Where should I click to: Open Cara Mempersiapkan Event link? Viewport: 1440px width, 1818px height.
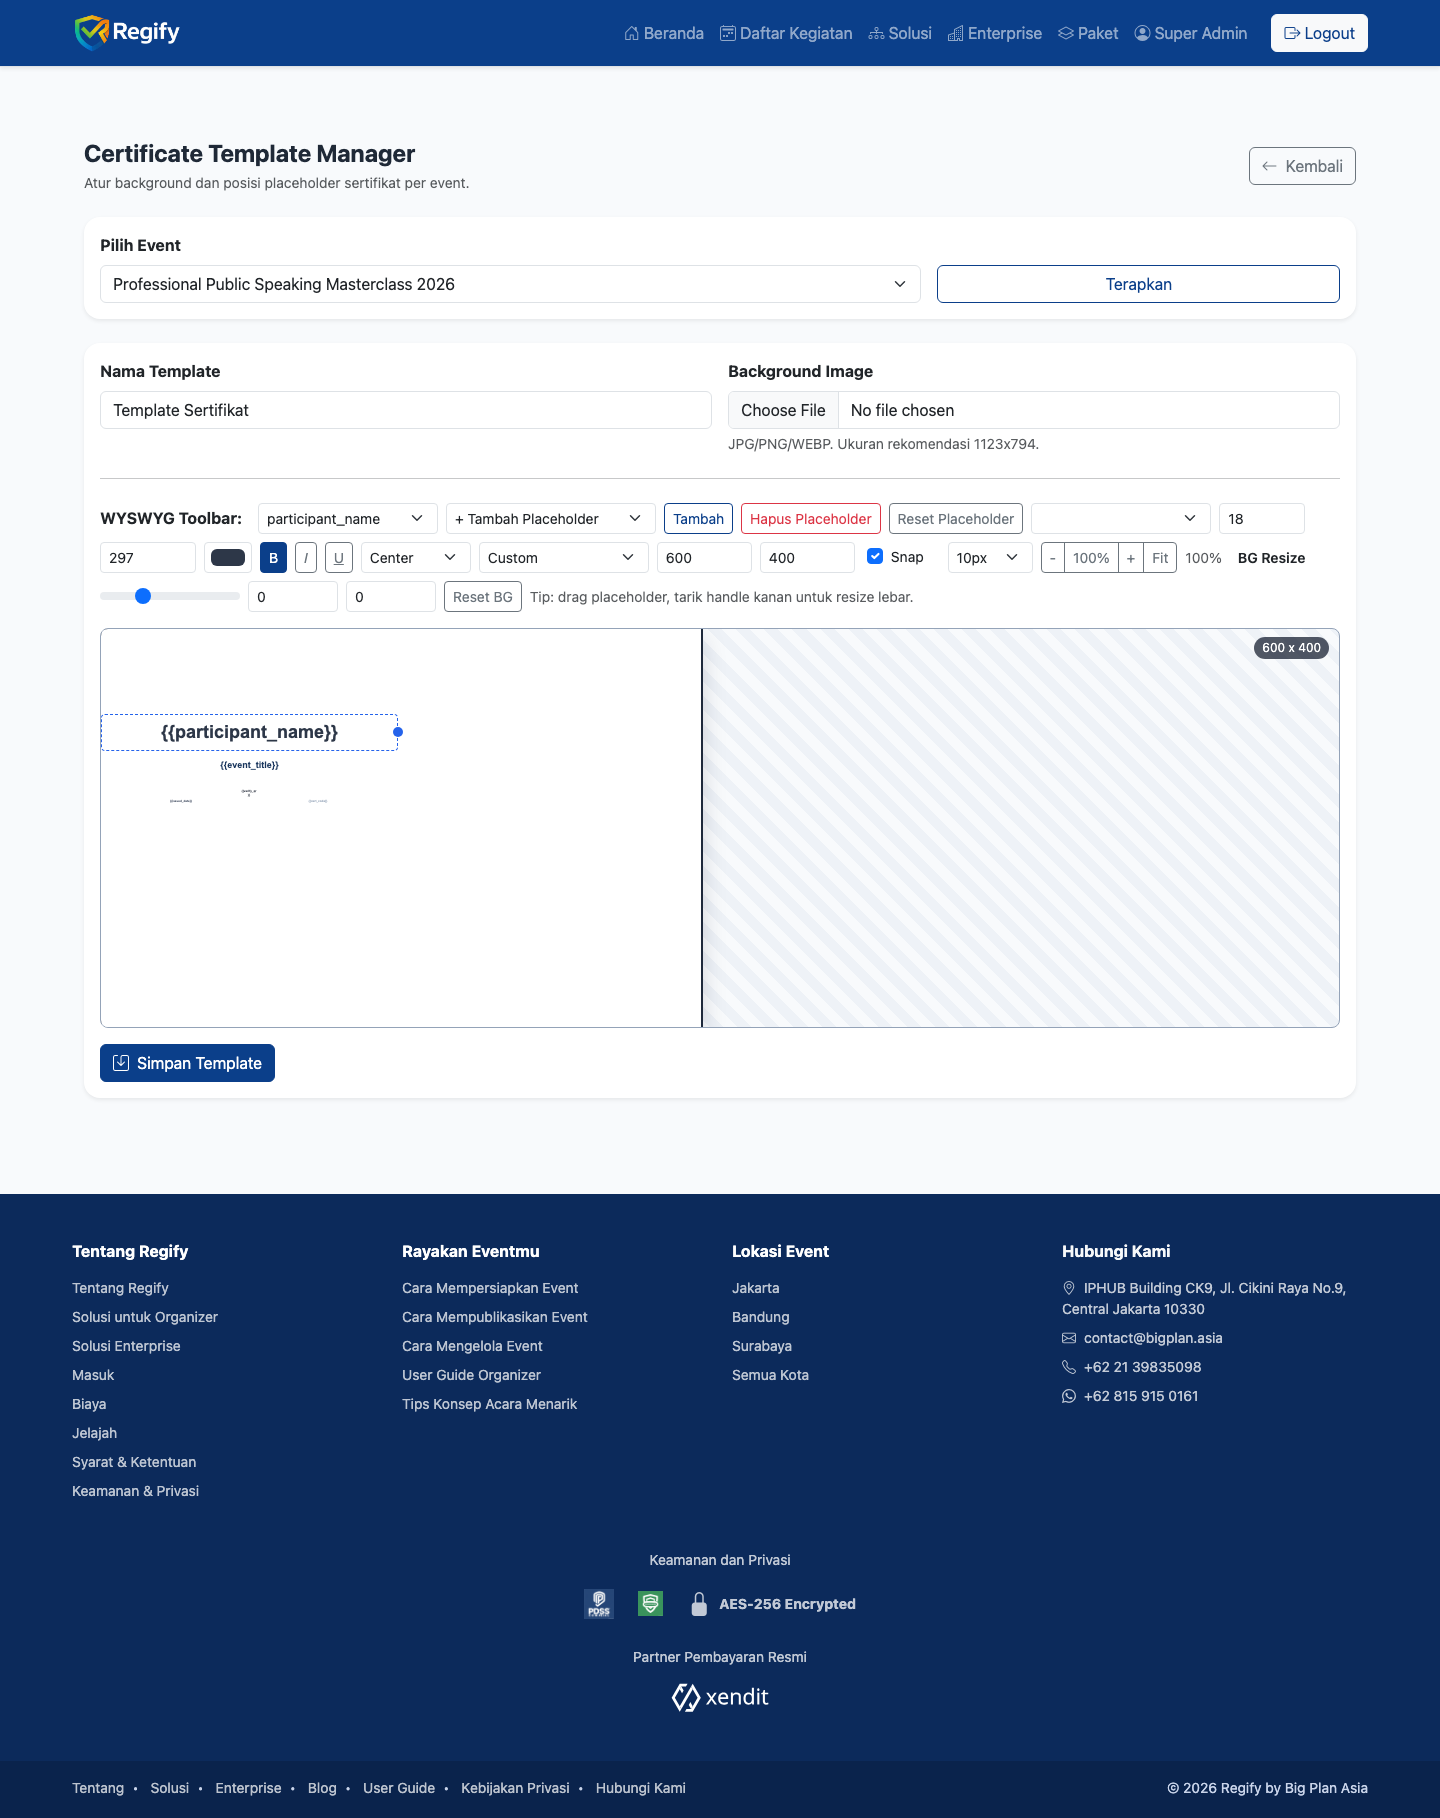click(490, 1288)
